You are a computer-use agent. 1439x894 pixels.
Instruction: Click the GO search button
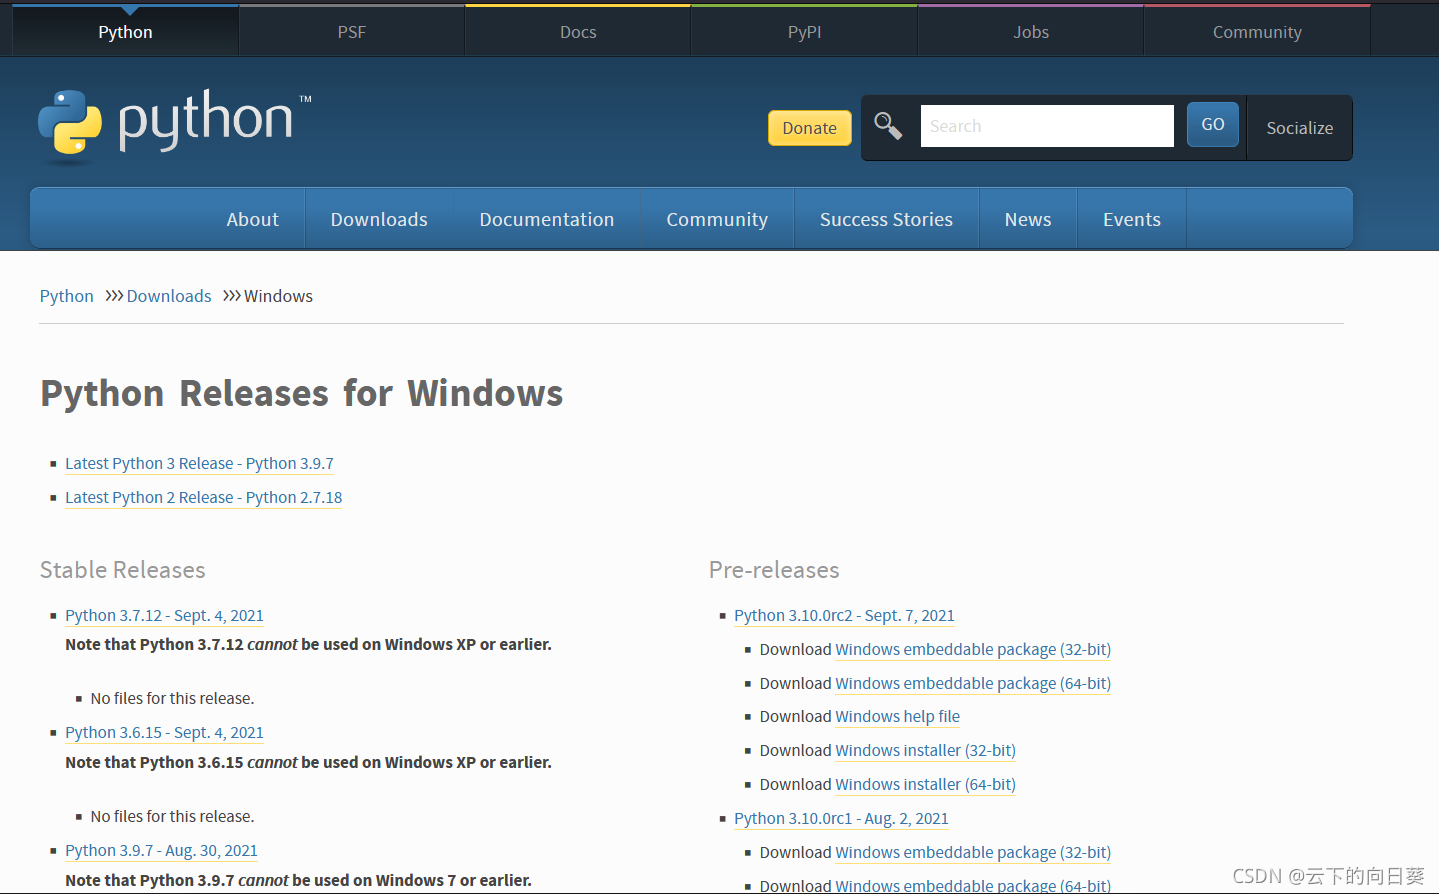click(1213, 124)
